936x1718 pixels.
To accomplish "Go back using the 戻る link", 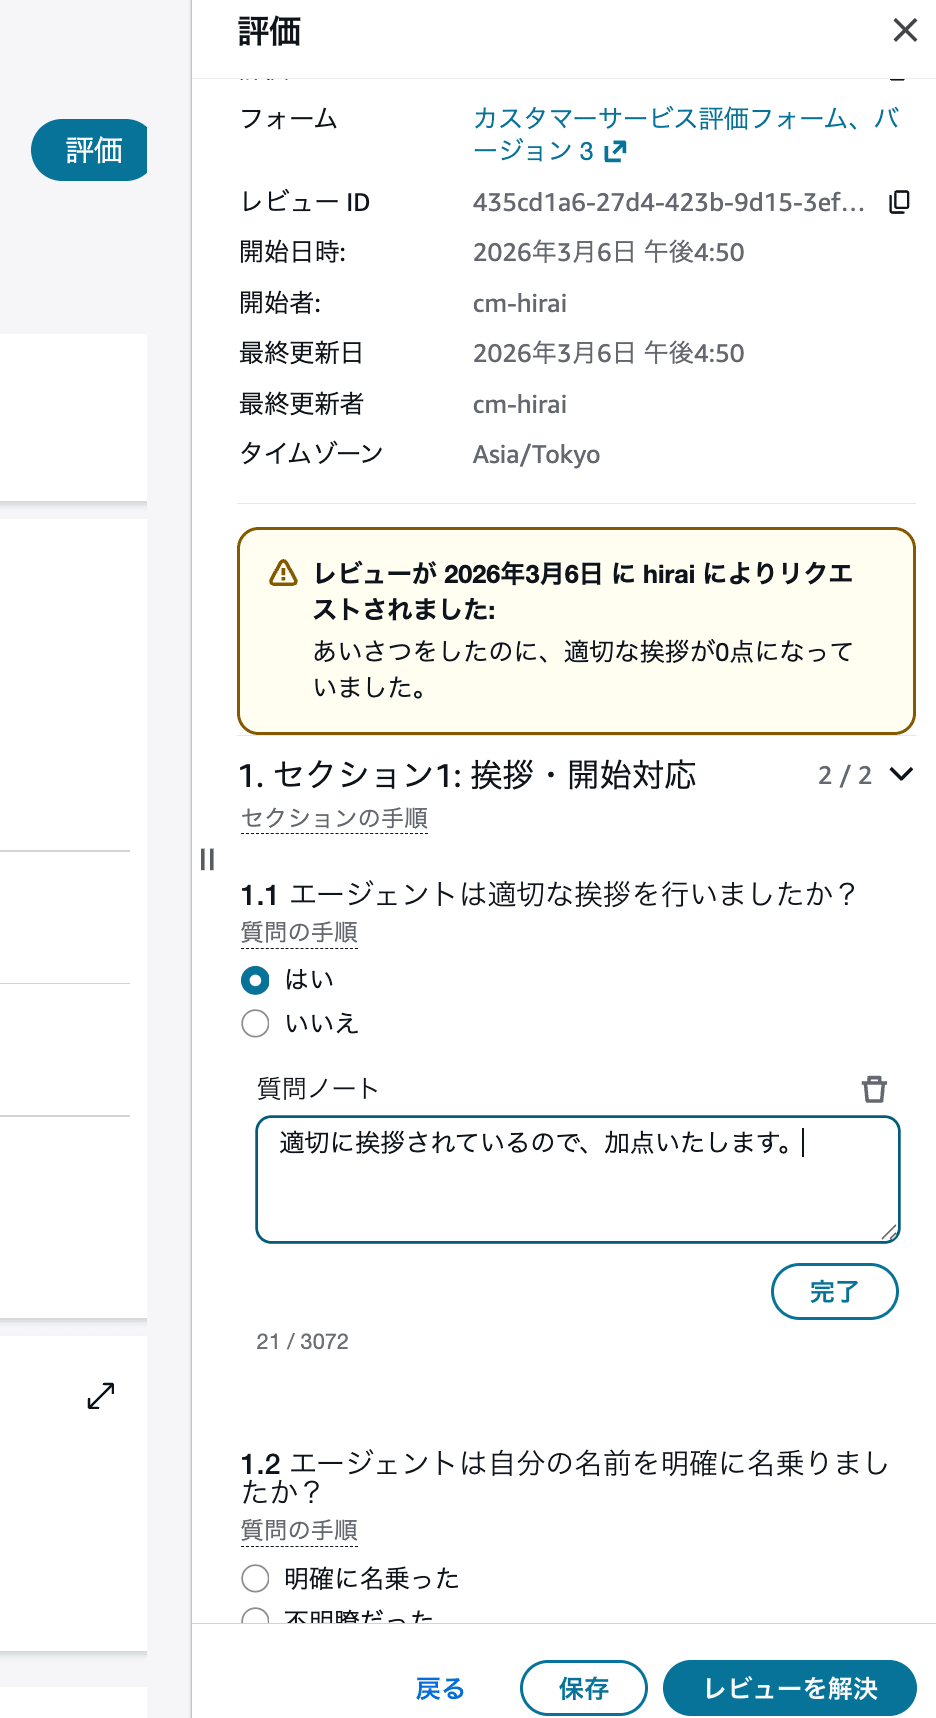I will (439, 1688).
